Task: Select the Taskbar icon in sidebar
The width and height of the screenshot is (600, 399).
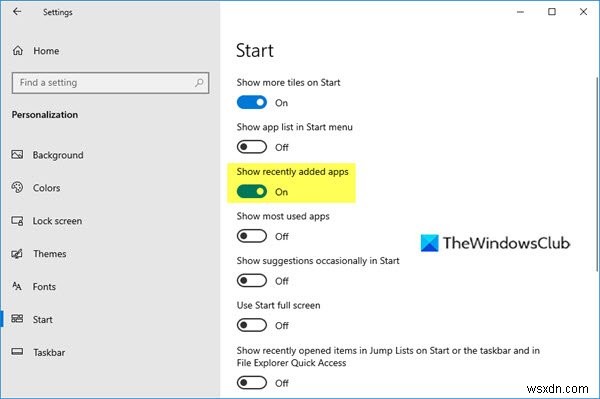Action: [17, 352]
